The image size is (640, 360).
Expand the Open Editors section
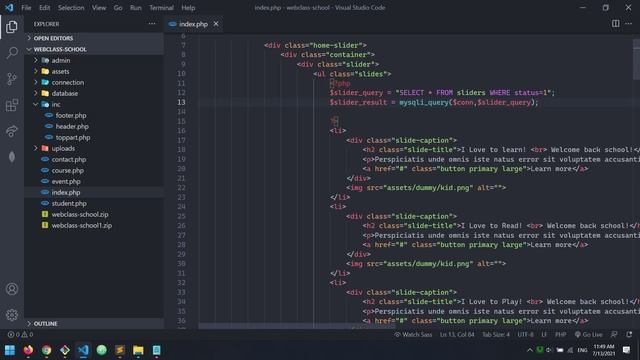[94, 38]
